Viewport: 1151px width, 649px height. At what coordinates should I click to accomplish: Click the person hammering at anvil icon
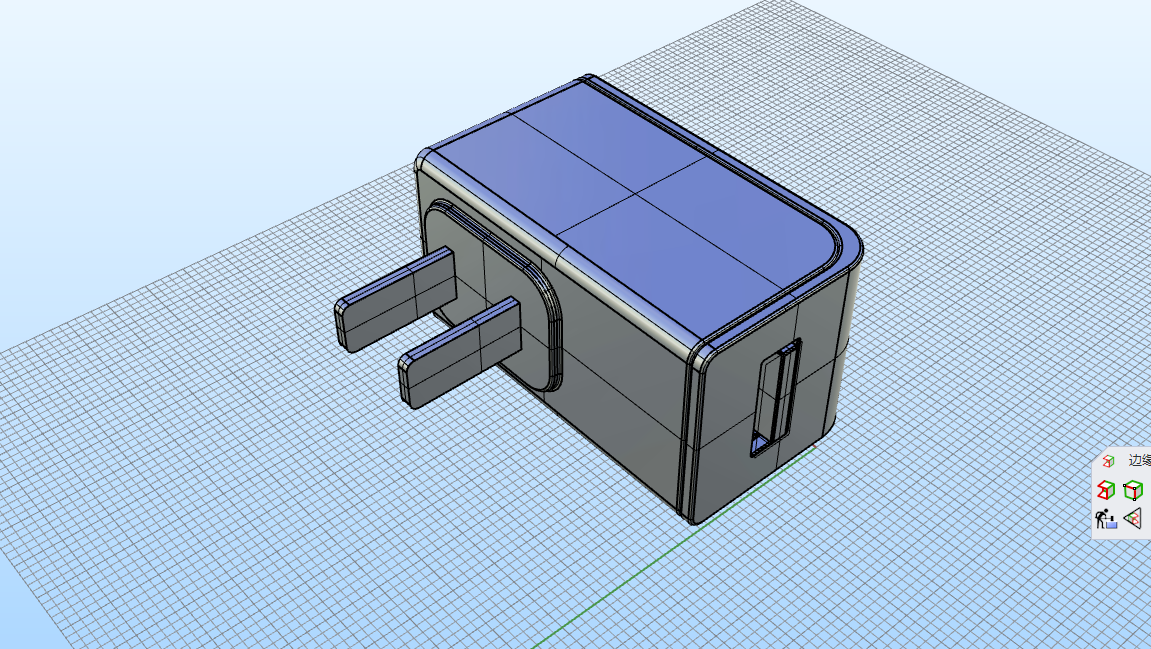click(1105, 518)
